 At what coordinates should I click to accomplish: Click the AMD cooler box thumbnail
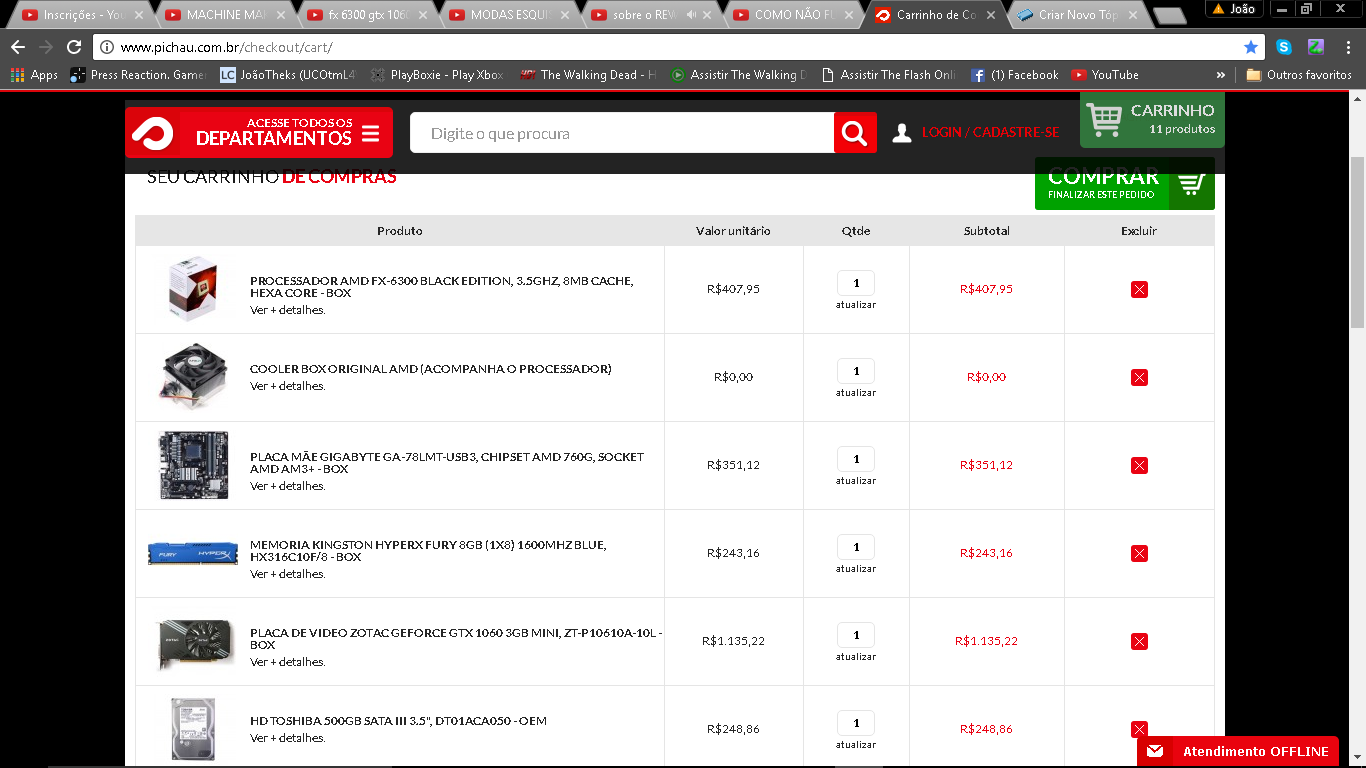(193, 375)
